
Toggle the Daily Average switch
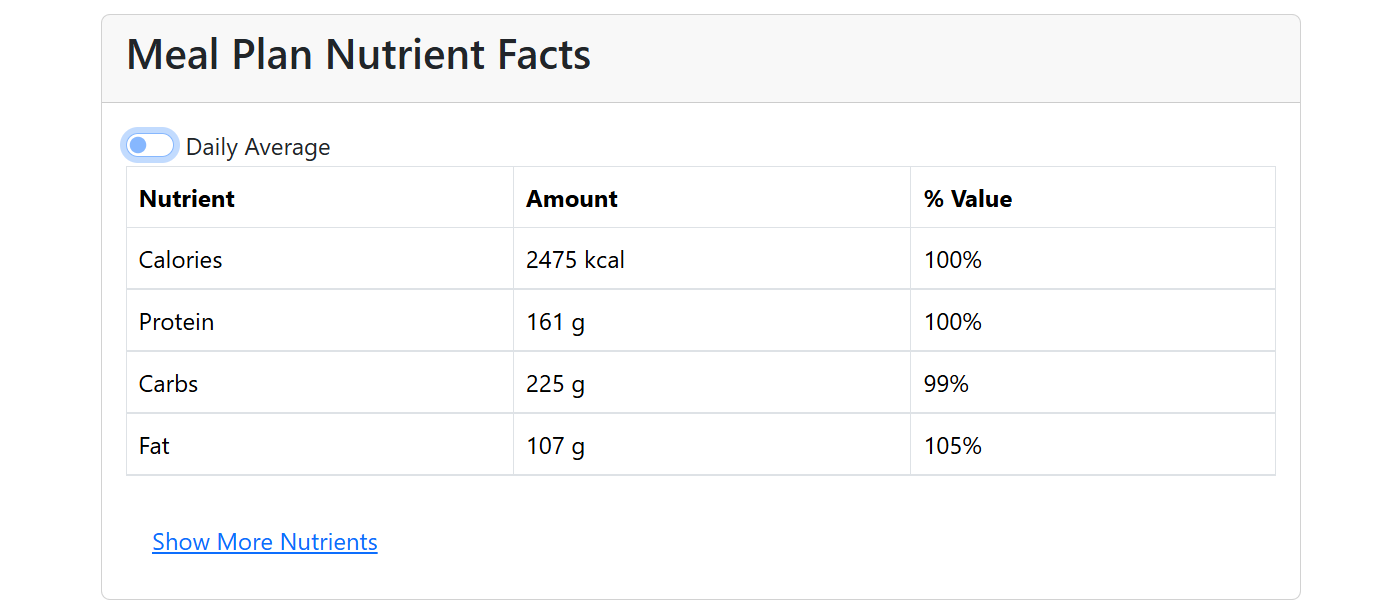coord(150,146)
